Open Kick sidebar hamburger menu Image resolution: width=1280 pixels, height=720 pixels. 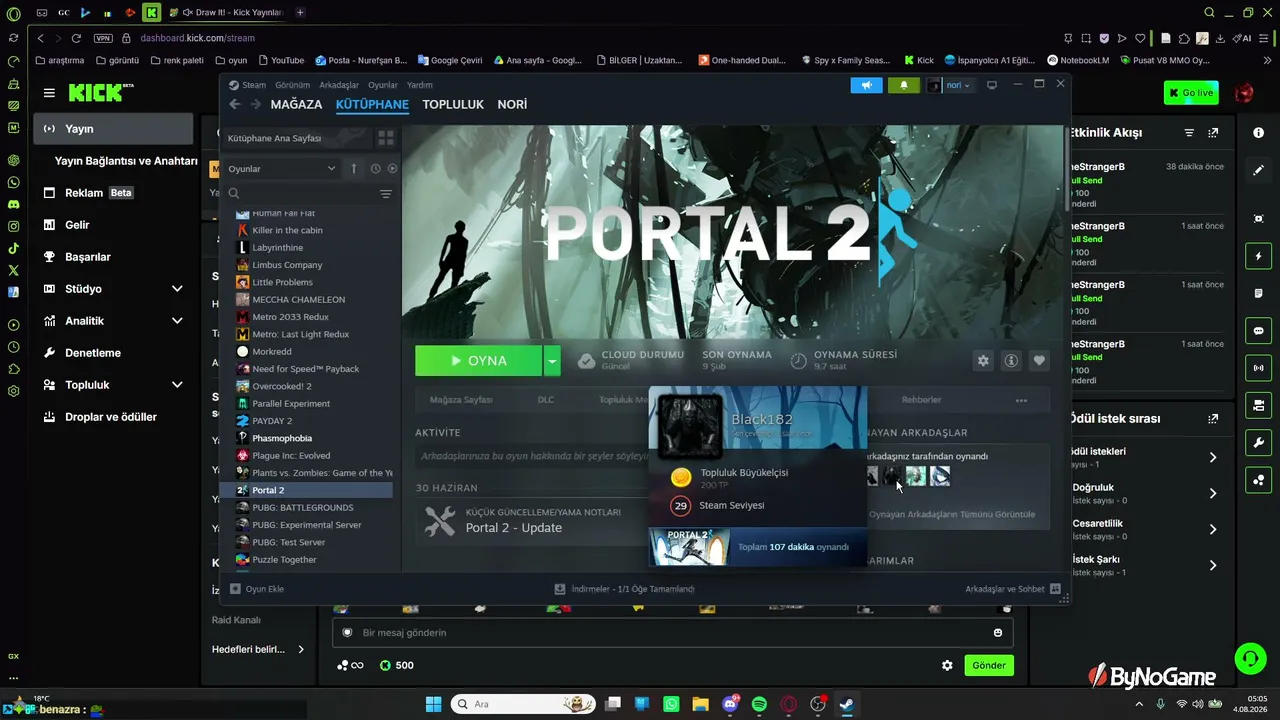coord(49,93)
